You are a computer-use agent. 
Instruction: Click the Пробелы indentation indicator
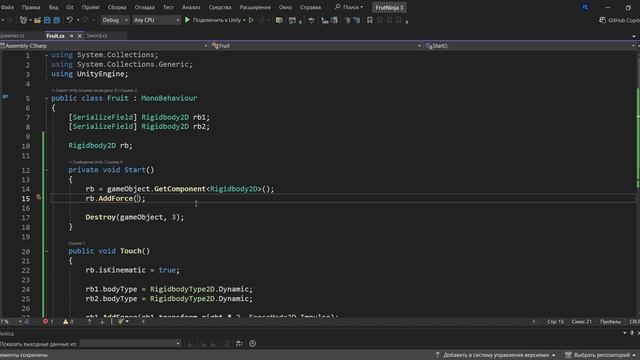(x=610, y=322)
